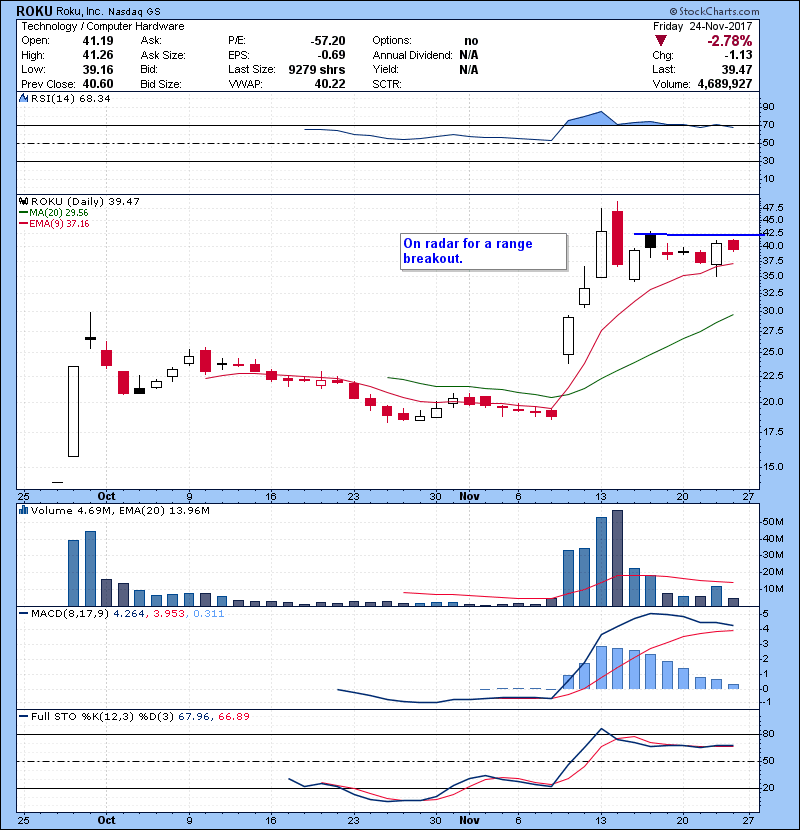Click the 'On radar for a range breakout.' annotation

483,251
